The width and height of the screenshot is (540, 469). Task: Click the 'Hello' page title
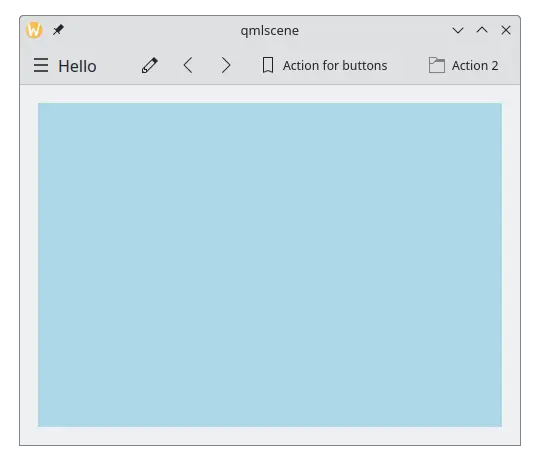pyautogui.click(x=77, y=66)
